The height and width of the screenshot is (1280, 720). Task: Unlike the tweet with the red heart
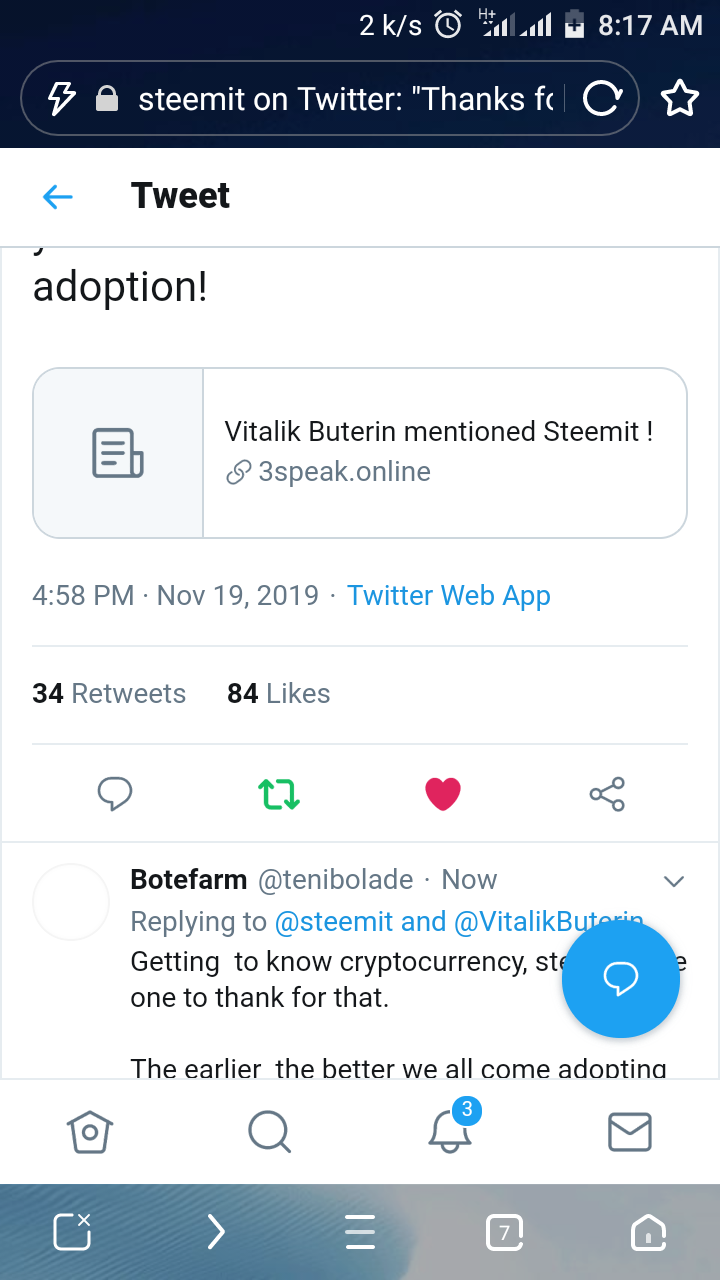click(443, 794)
